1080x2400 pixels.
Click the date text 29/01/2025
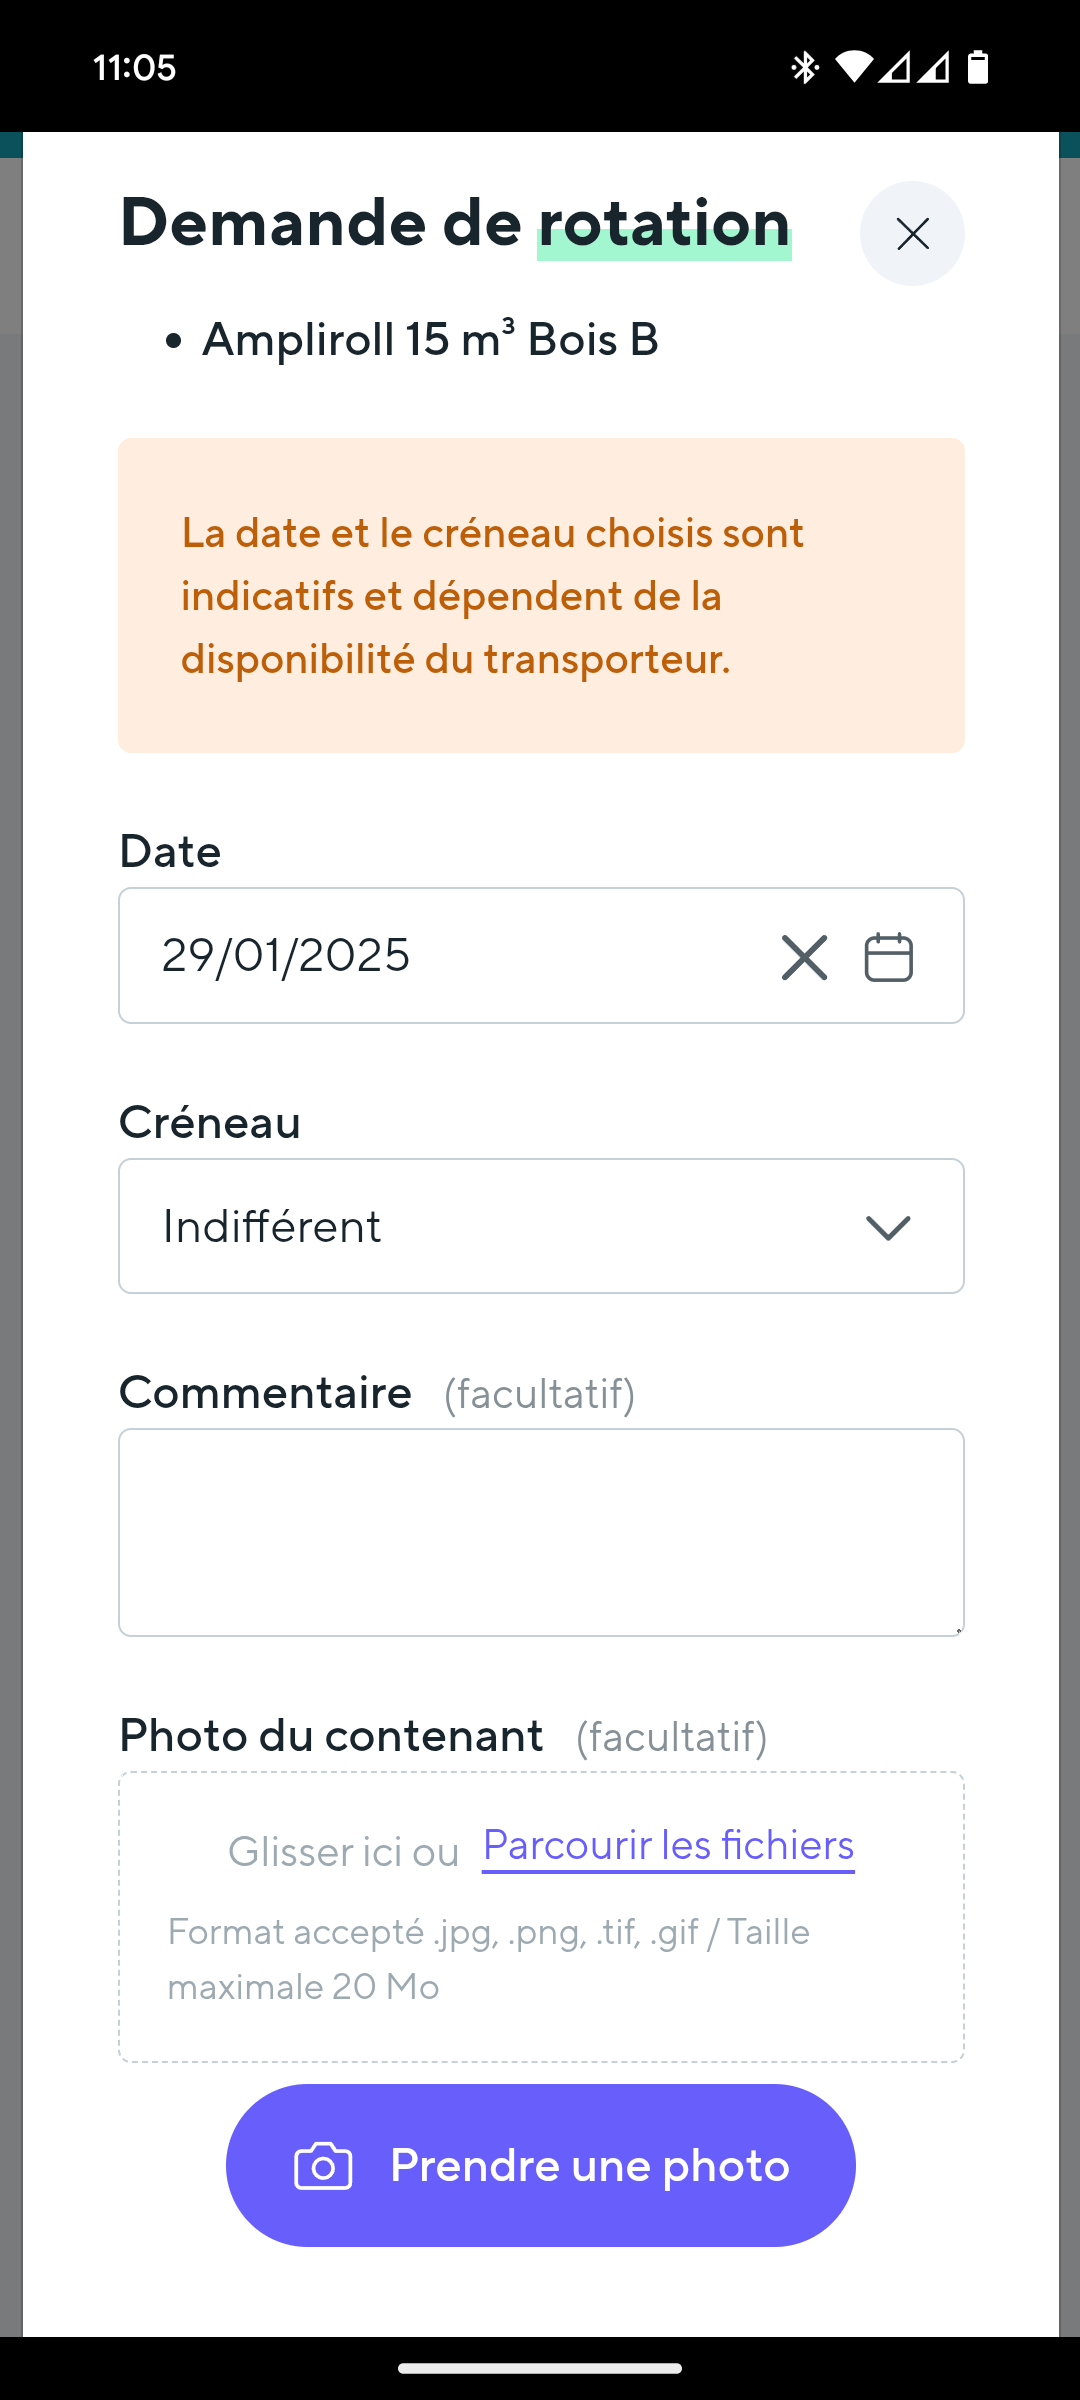(x=286, y=955)
